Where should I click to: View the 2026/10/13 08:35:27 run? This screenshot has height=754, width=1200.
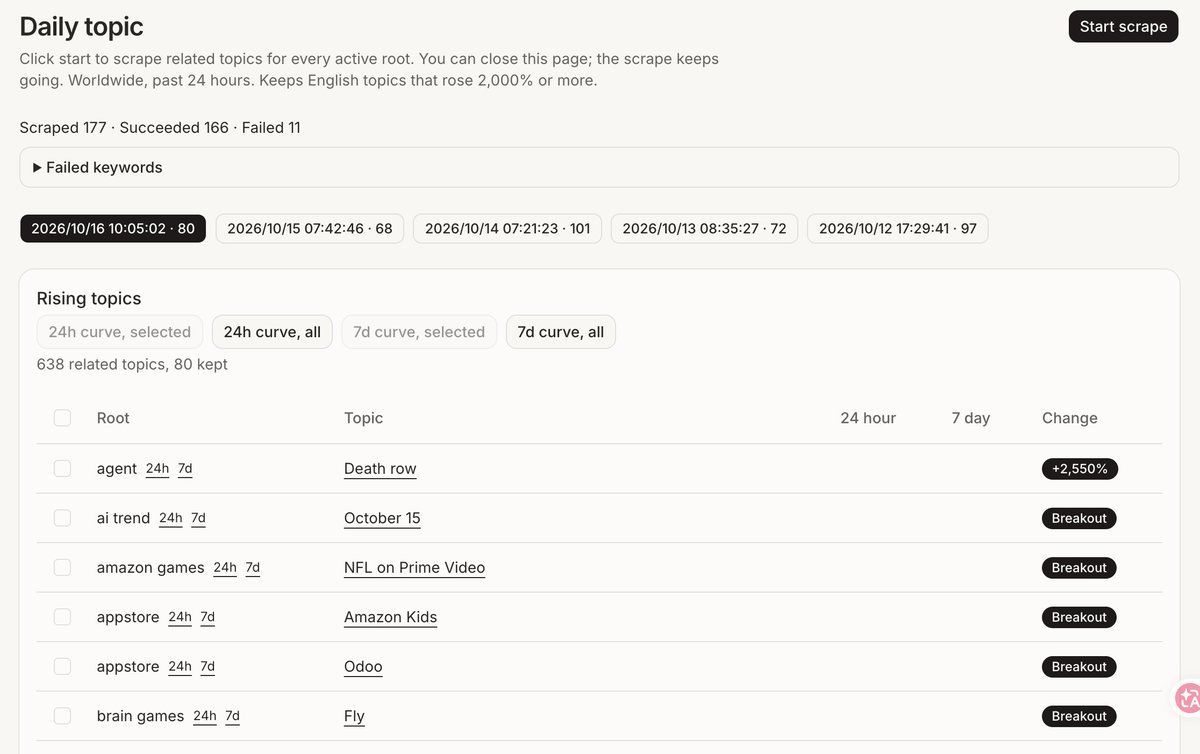tap(704, 228)
